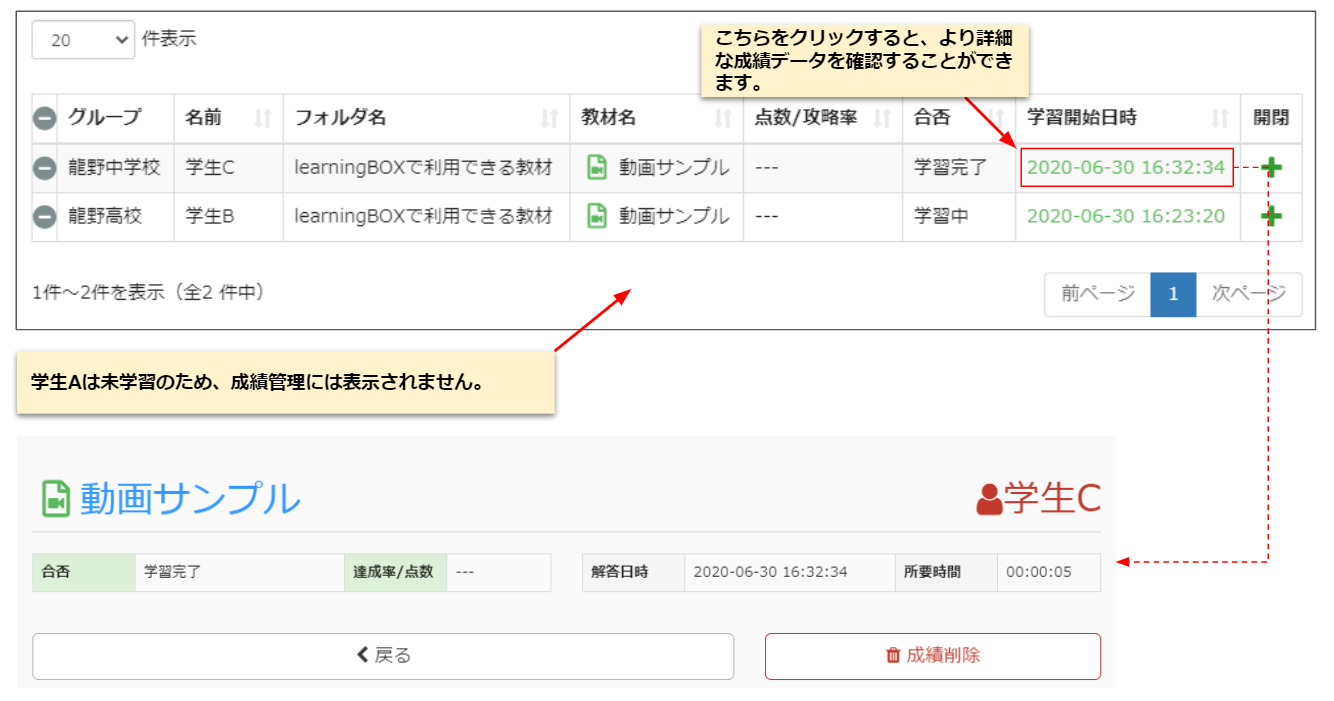Click green plus icon in 学生B row
Viewport: 1334px width, 701px height.
pyautogui.click(x=1271, y=216)
